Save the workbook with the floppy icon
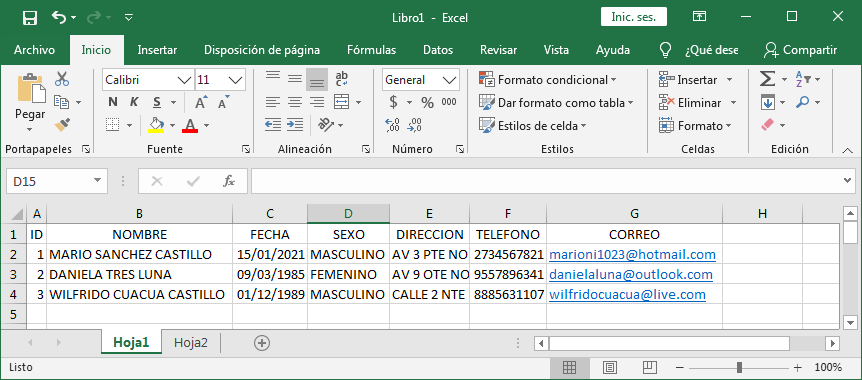The width and height of the screenshot is (862, 380). [x=30, y=17]
